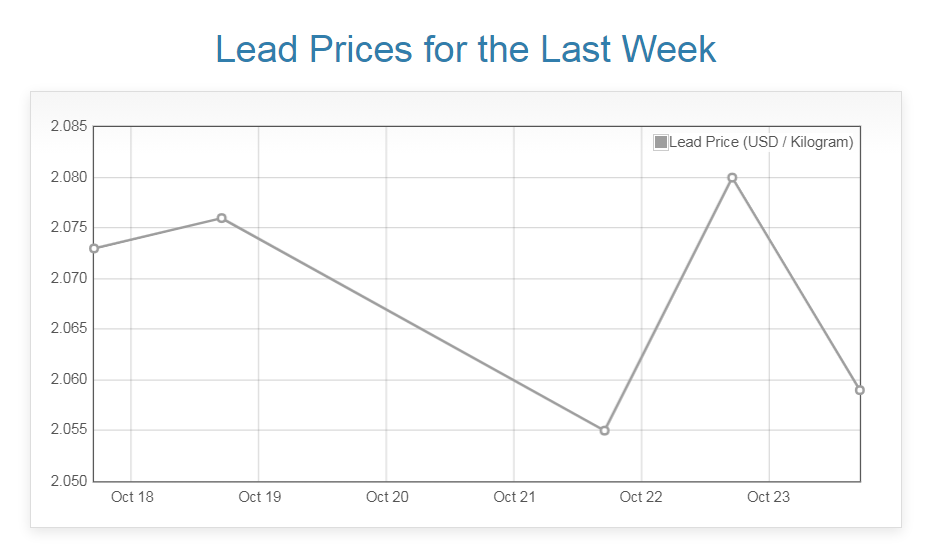Click the gray legend color swatch
Image resolution: width=935 pixels, height=545 pixels.
[660, 142]
